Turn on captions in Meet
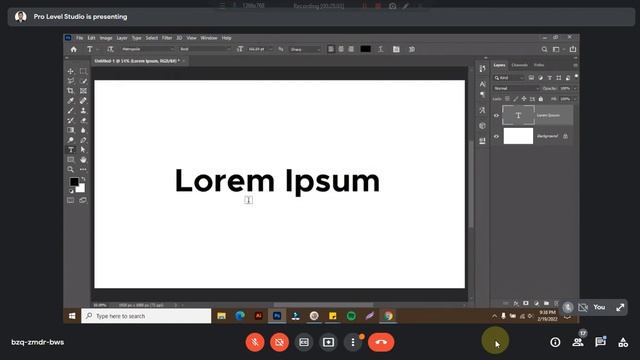The height and width of the screenshot is (360, 640). click(304, 342)
